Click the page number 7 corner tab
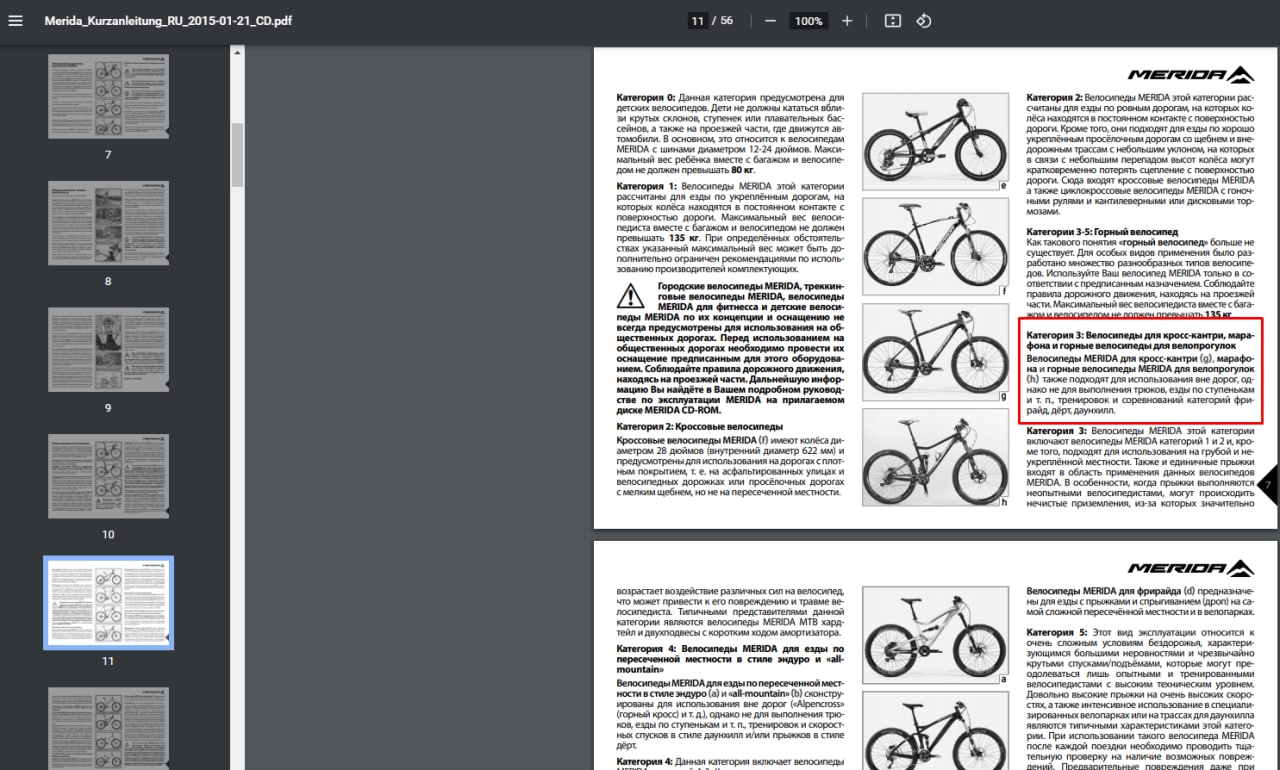The width and height of the screenshot is (1280, 770). click(1268, 484)
